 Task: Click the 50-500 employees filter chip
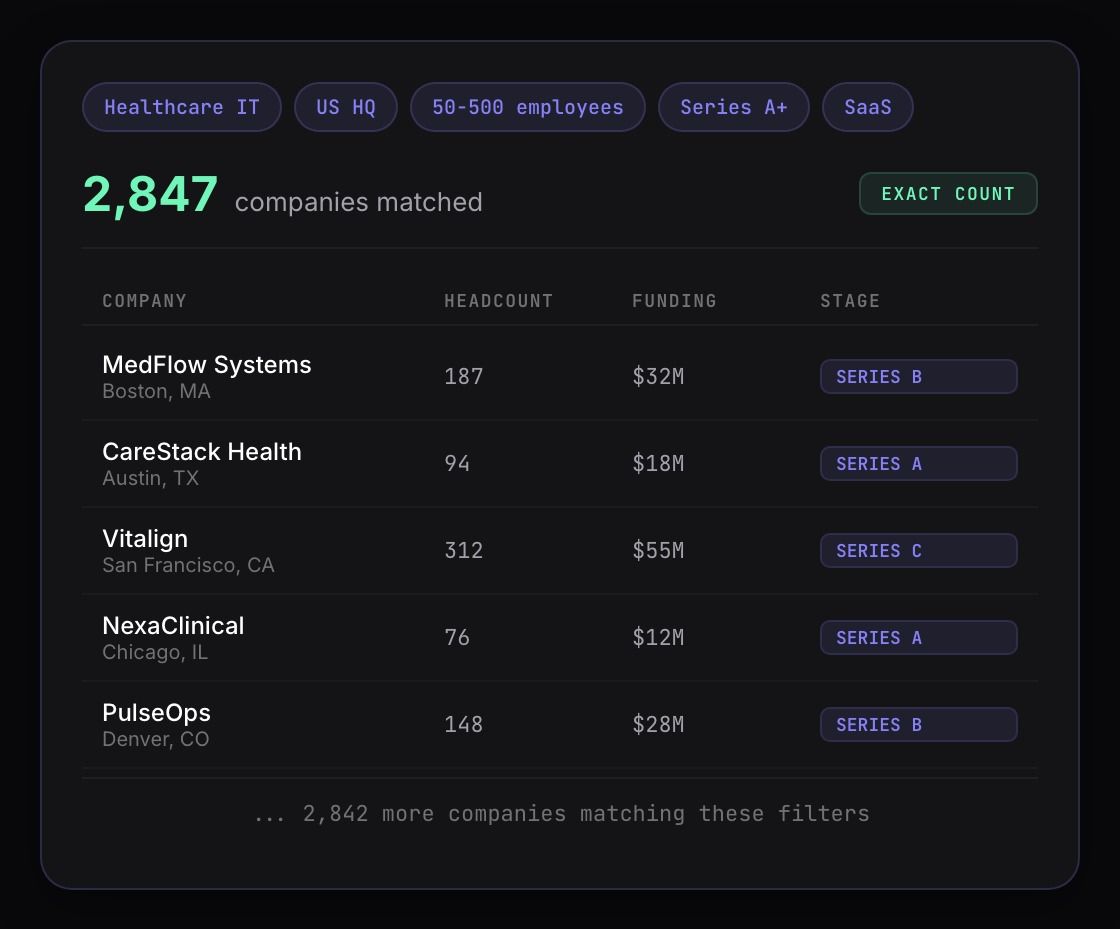click(x=528, y=107)
